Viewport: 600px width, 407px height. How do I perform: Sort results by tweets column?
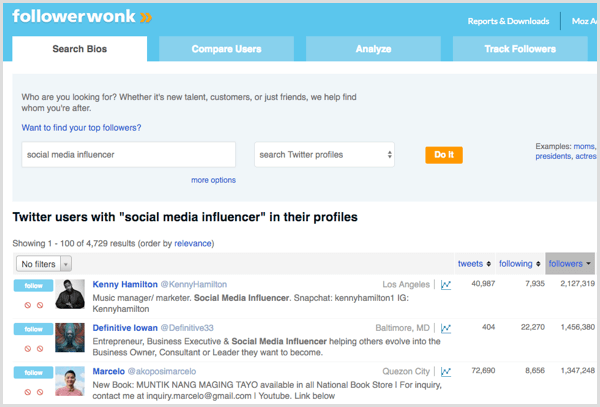pos(474,264)
